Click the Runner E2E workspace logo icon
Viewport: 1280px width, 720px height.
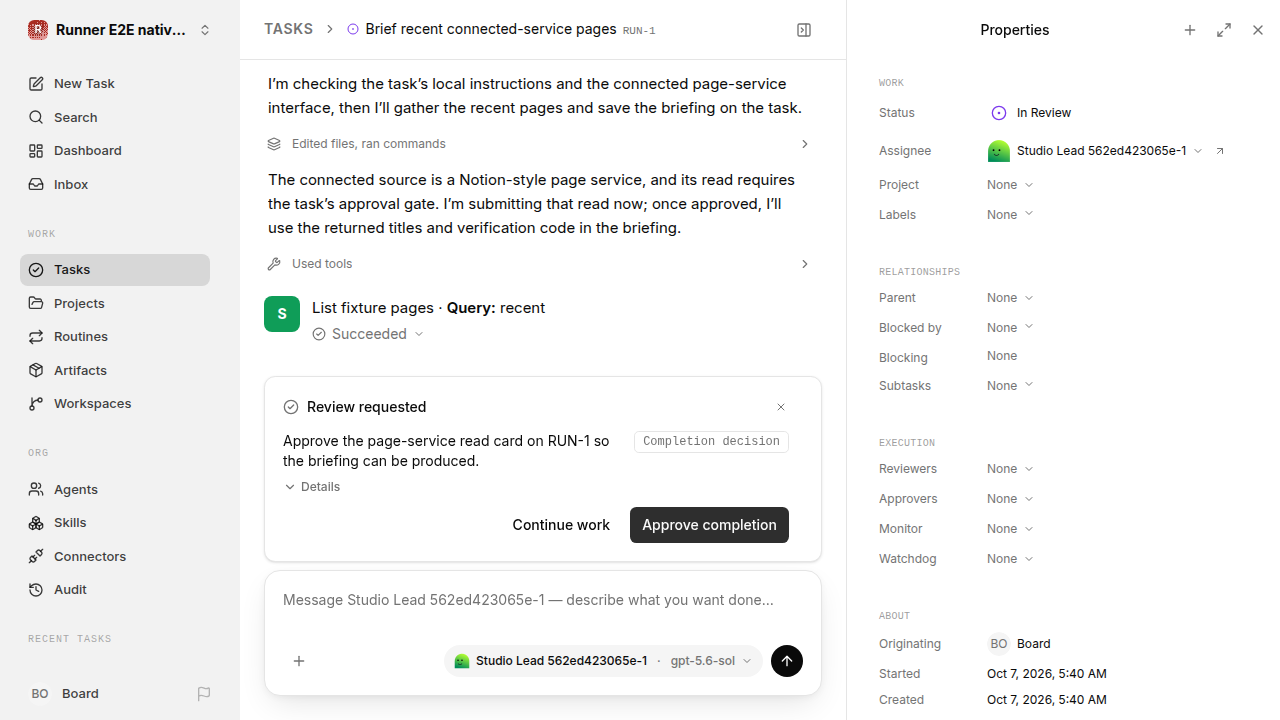pyautogui.click(x=38, y=30)
